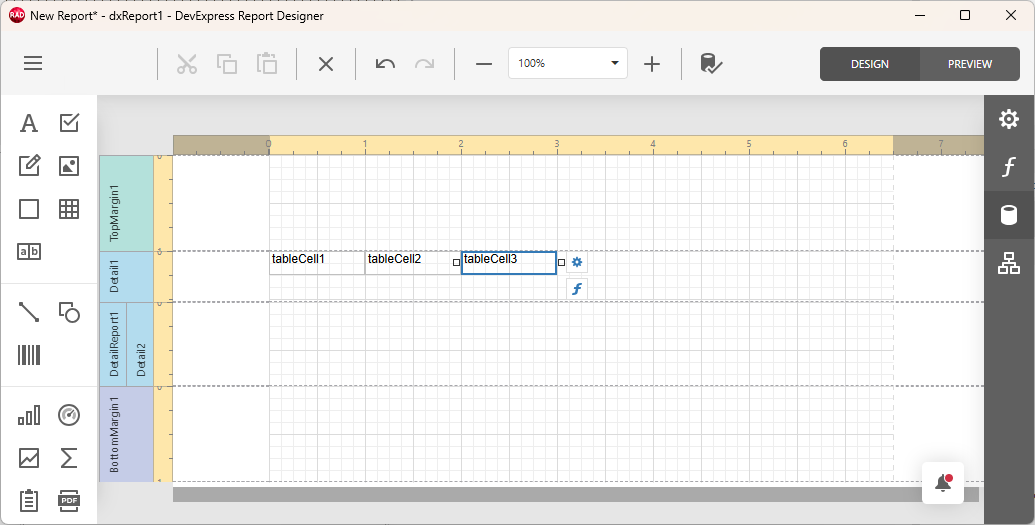
Task: Open the Expressions f panel
Action: (x=1009, y=167)
